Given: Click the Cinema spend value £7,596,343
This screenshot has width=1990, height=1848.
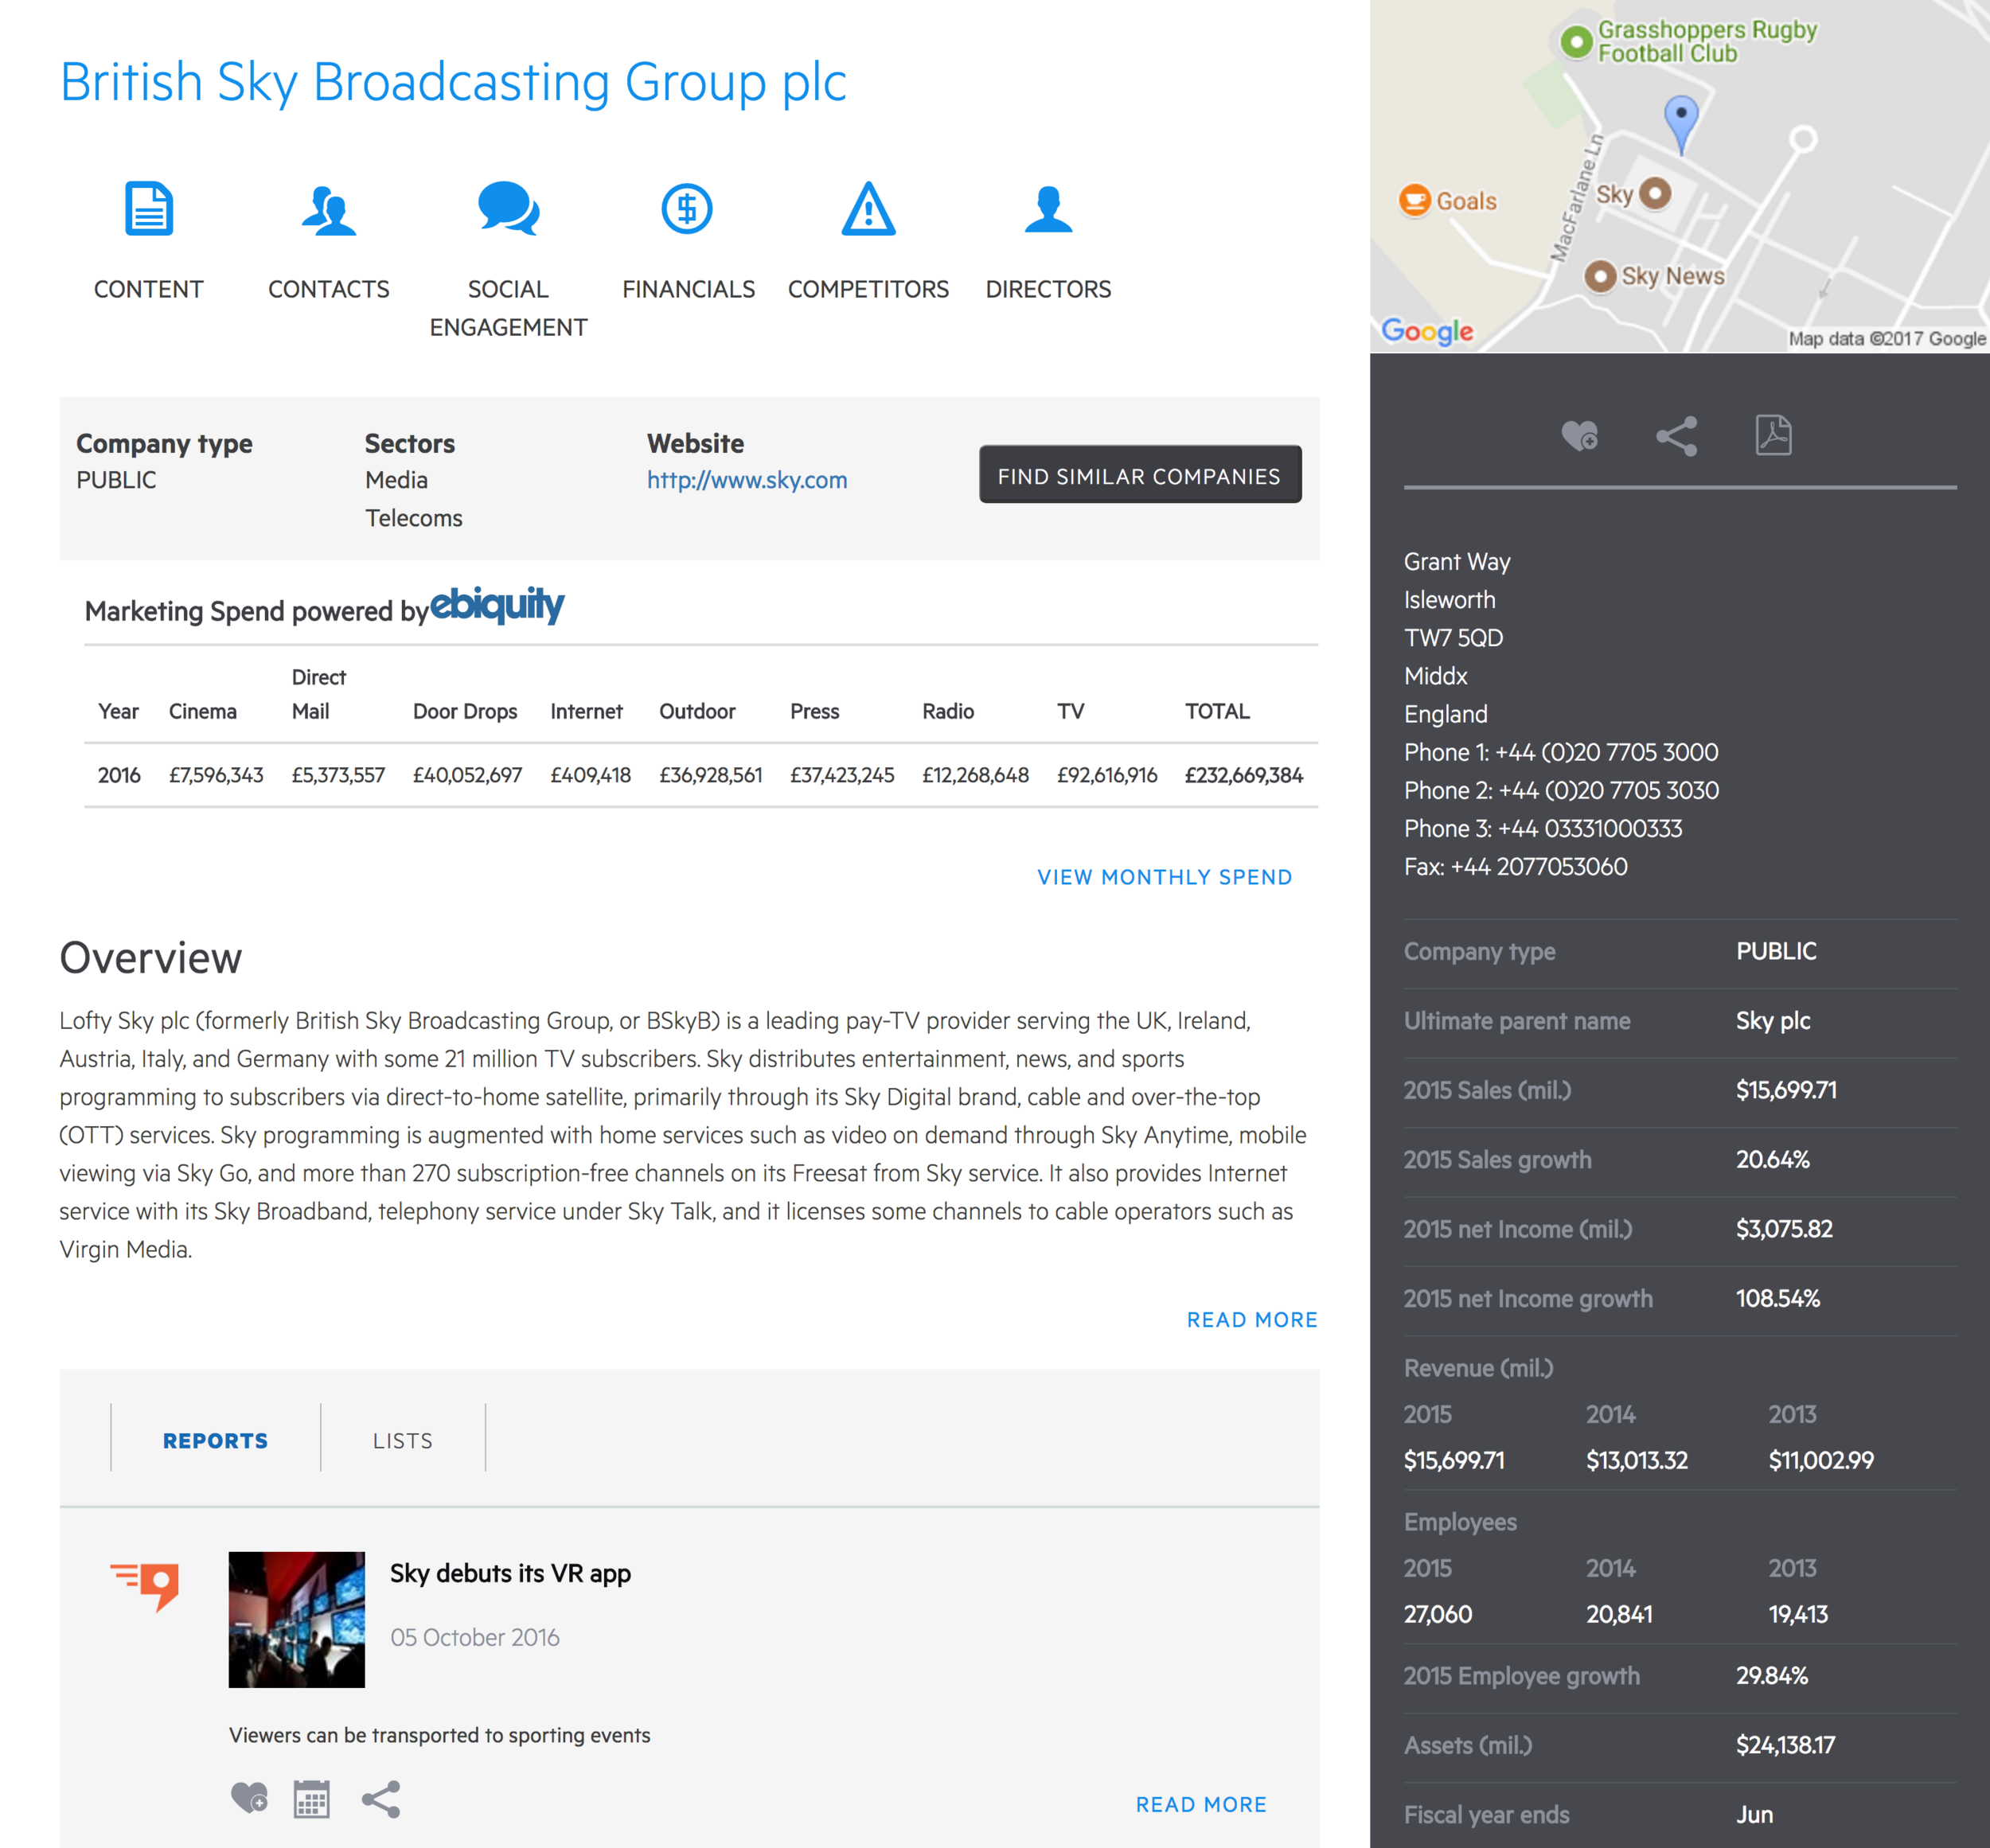Looking at the screenshot, I should click(216, 775).
